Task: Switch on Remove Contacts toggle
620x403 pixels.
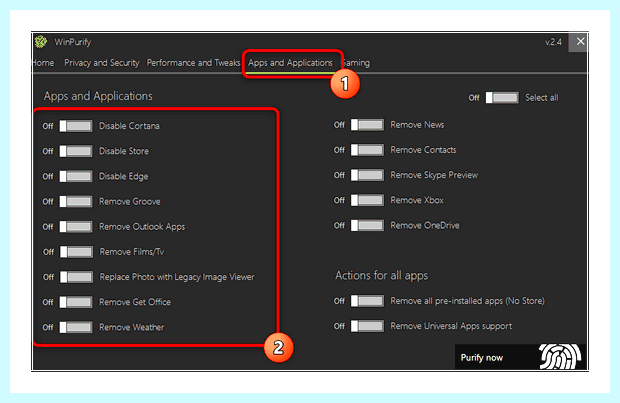Action: (x=367, y=150)
